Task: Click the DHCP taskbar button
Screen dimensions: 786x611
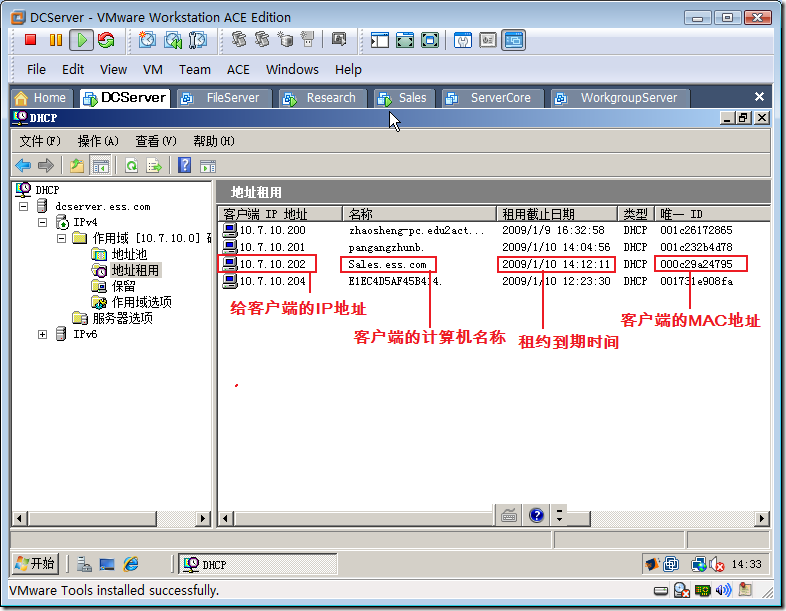Action: coord(258,564)
